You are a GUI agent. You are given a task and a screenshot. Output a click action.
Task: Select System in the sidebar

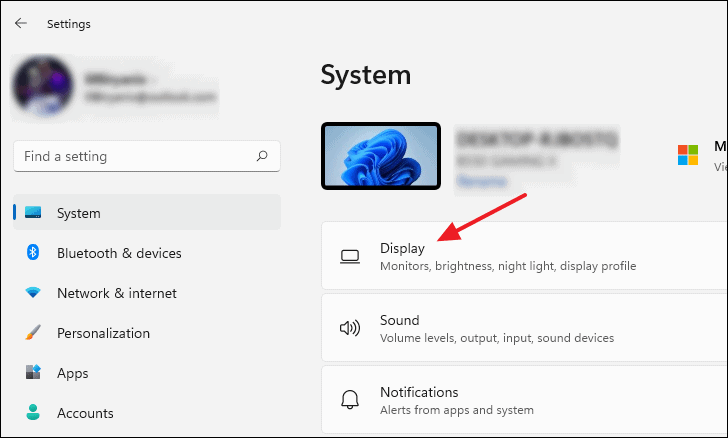pos(147,212)
